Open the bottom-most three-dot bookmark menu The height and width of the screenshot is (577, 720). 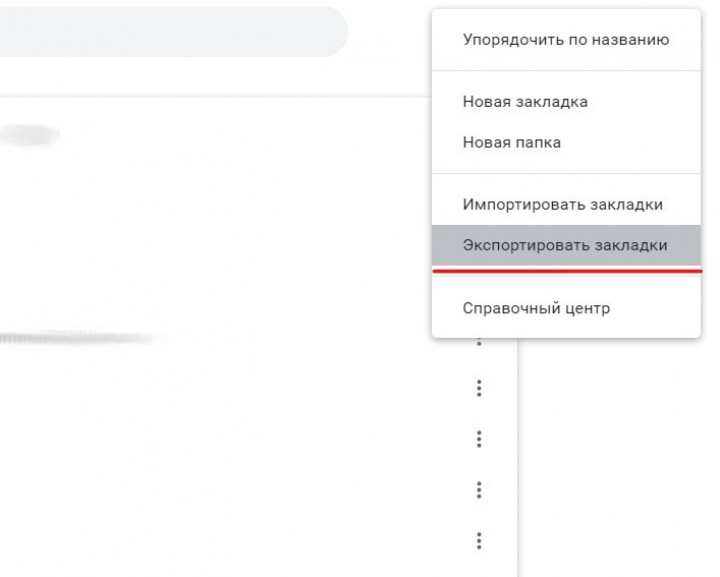[479, 541]
